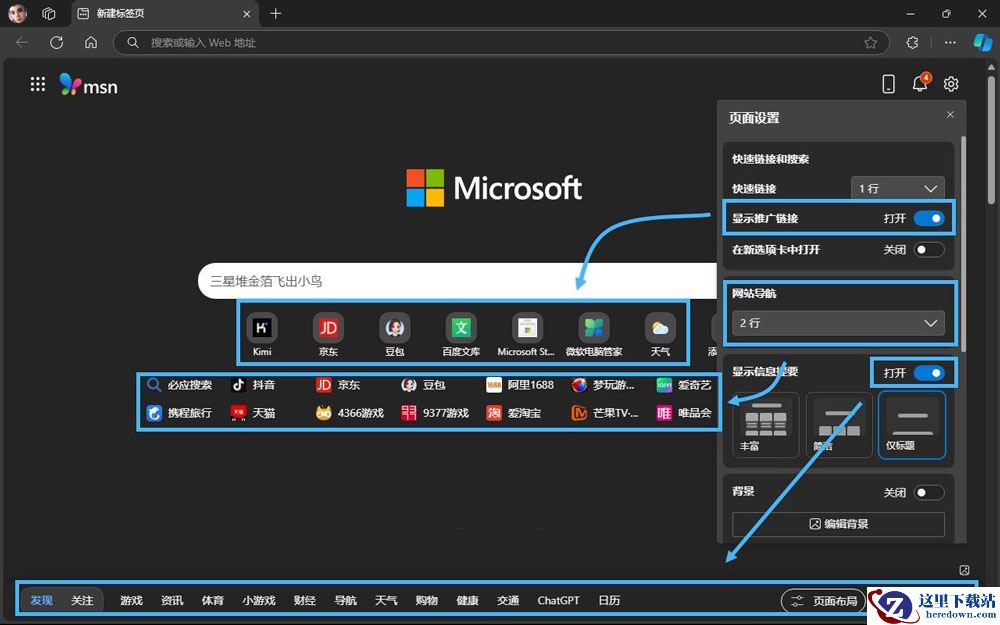The height and width of the screenshot is (625, 1000).
Task: Open the 页面布局 button
Action: tap(823, 601)
